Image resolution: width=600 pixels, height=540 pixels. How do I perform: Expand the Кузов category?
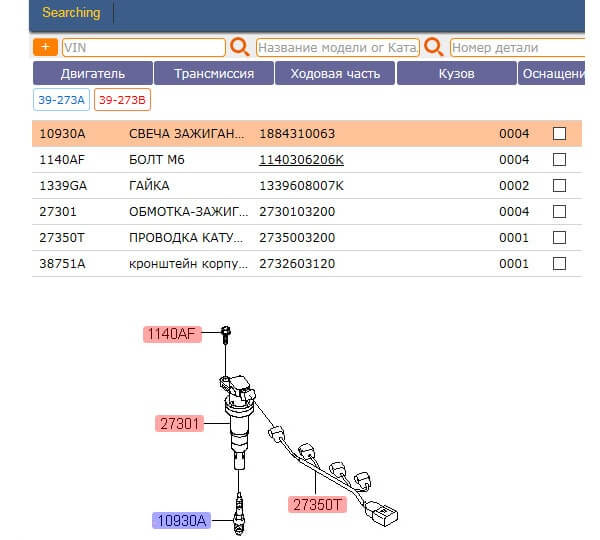tap(456, 73)
